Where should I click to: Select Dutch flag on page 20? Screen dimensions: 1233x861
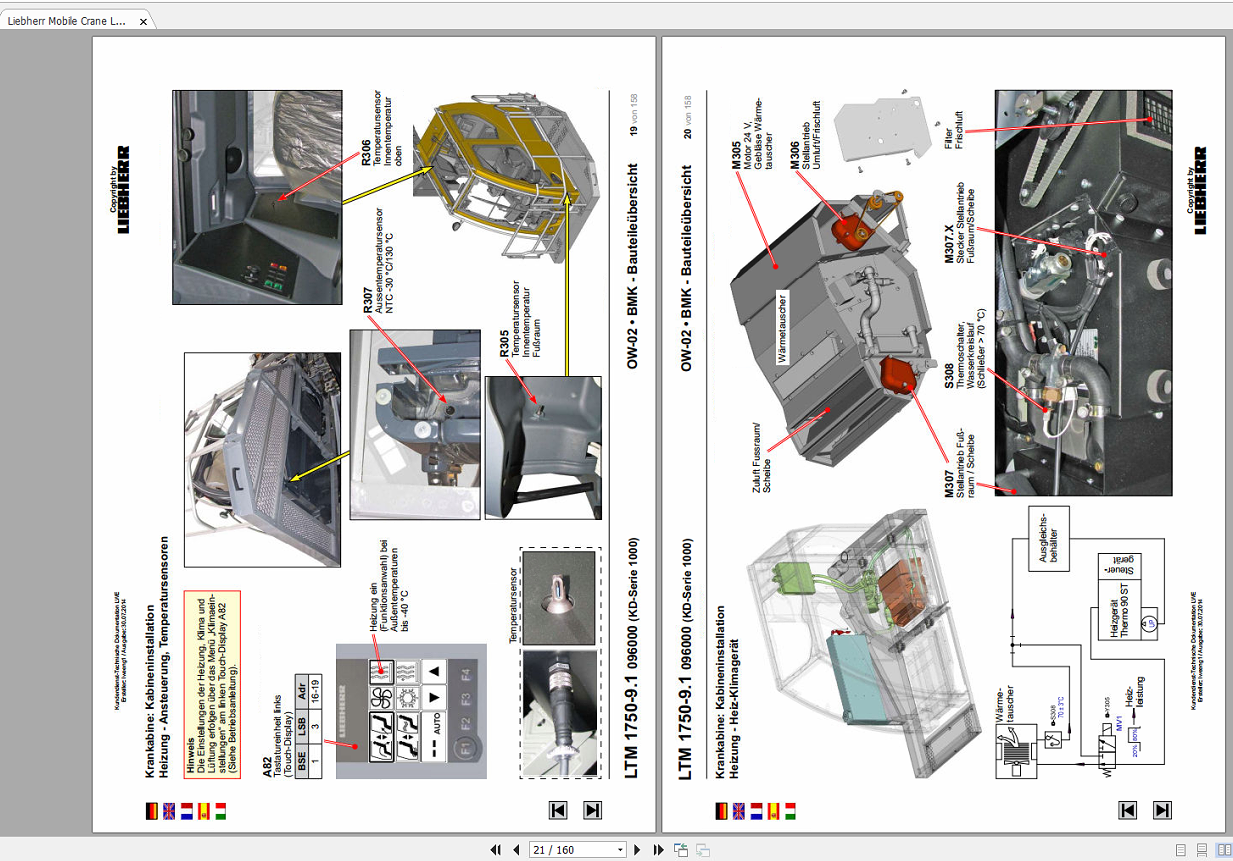(756, 810)
